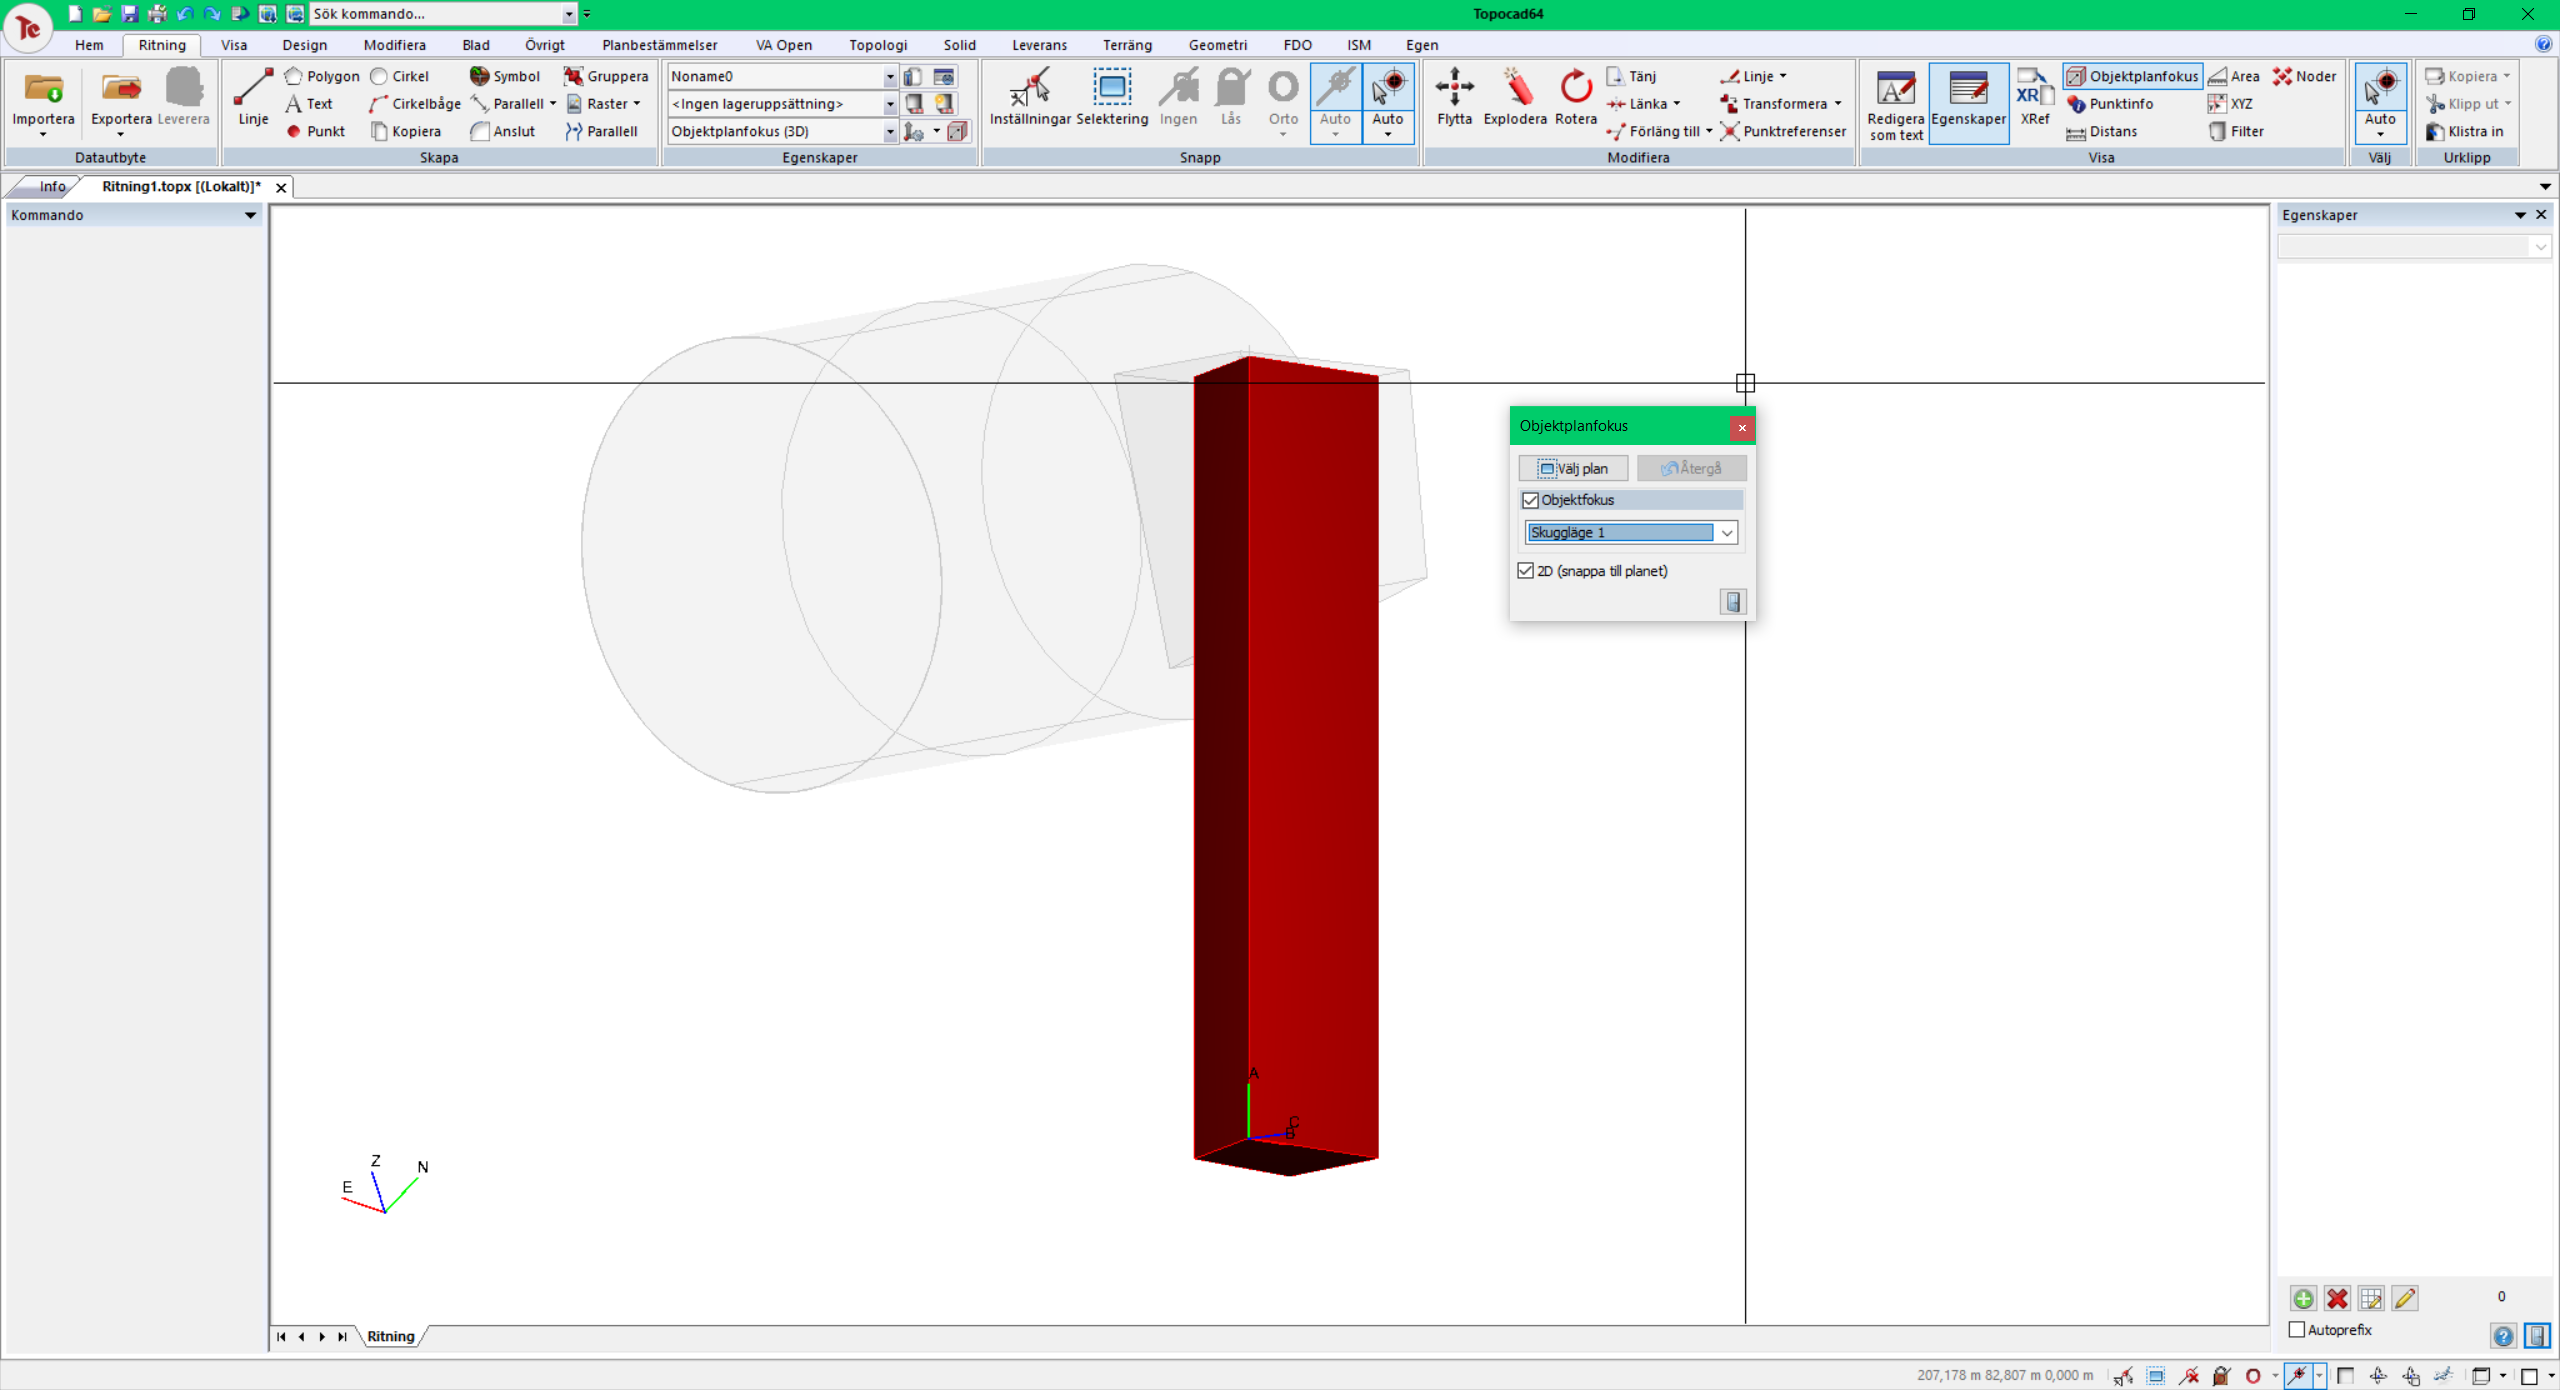Uncheck the Objektfokus checkbox

(x=1530, y=500)
